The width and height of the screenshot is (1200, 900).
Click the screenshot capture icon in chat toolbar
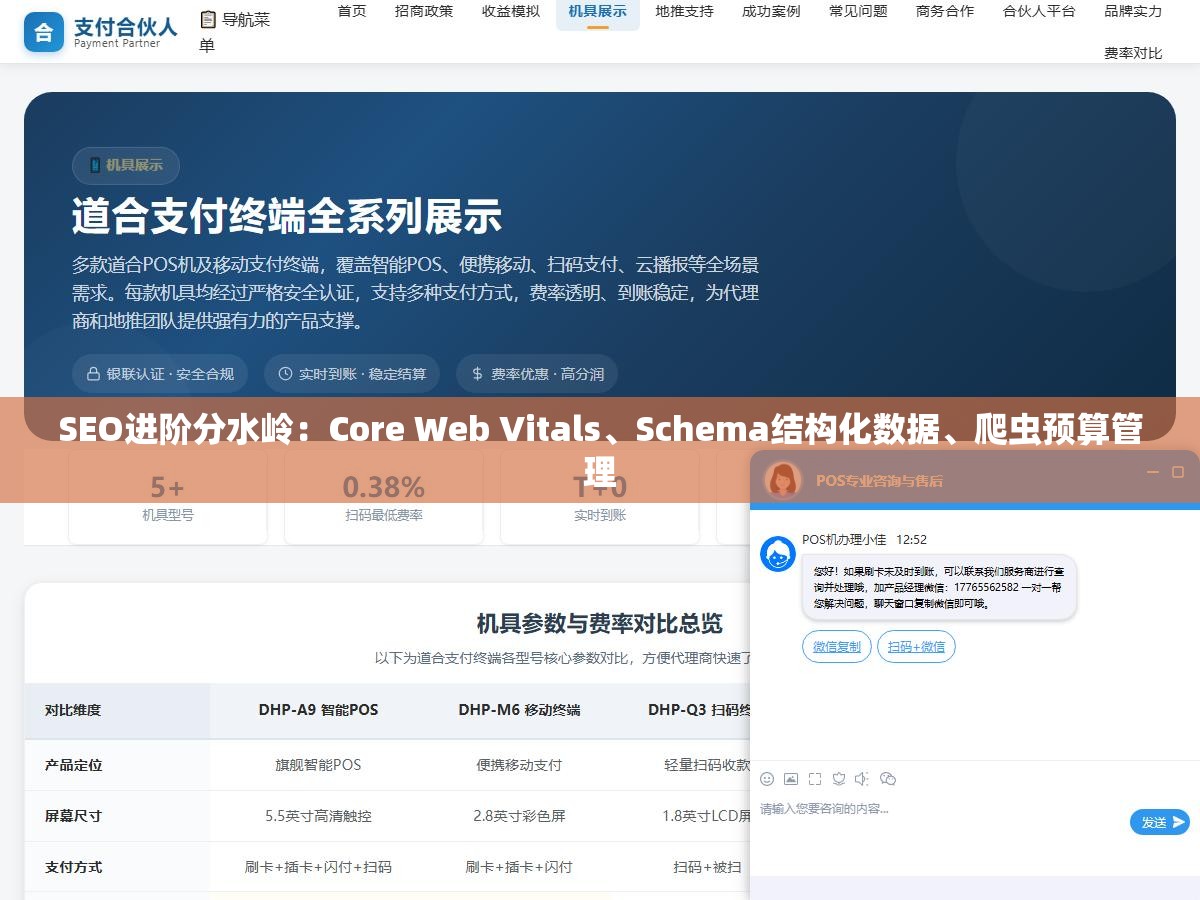(815, 778)
